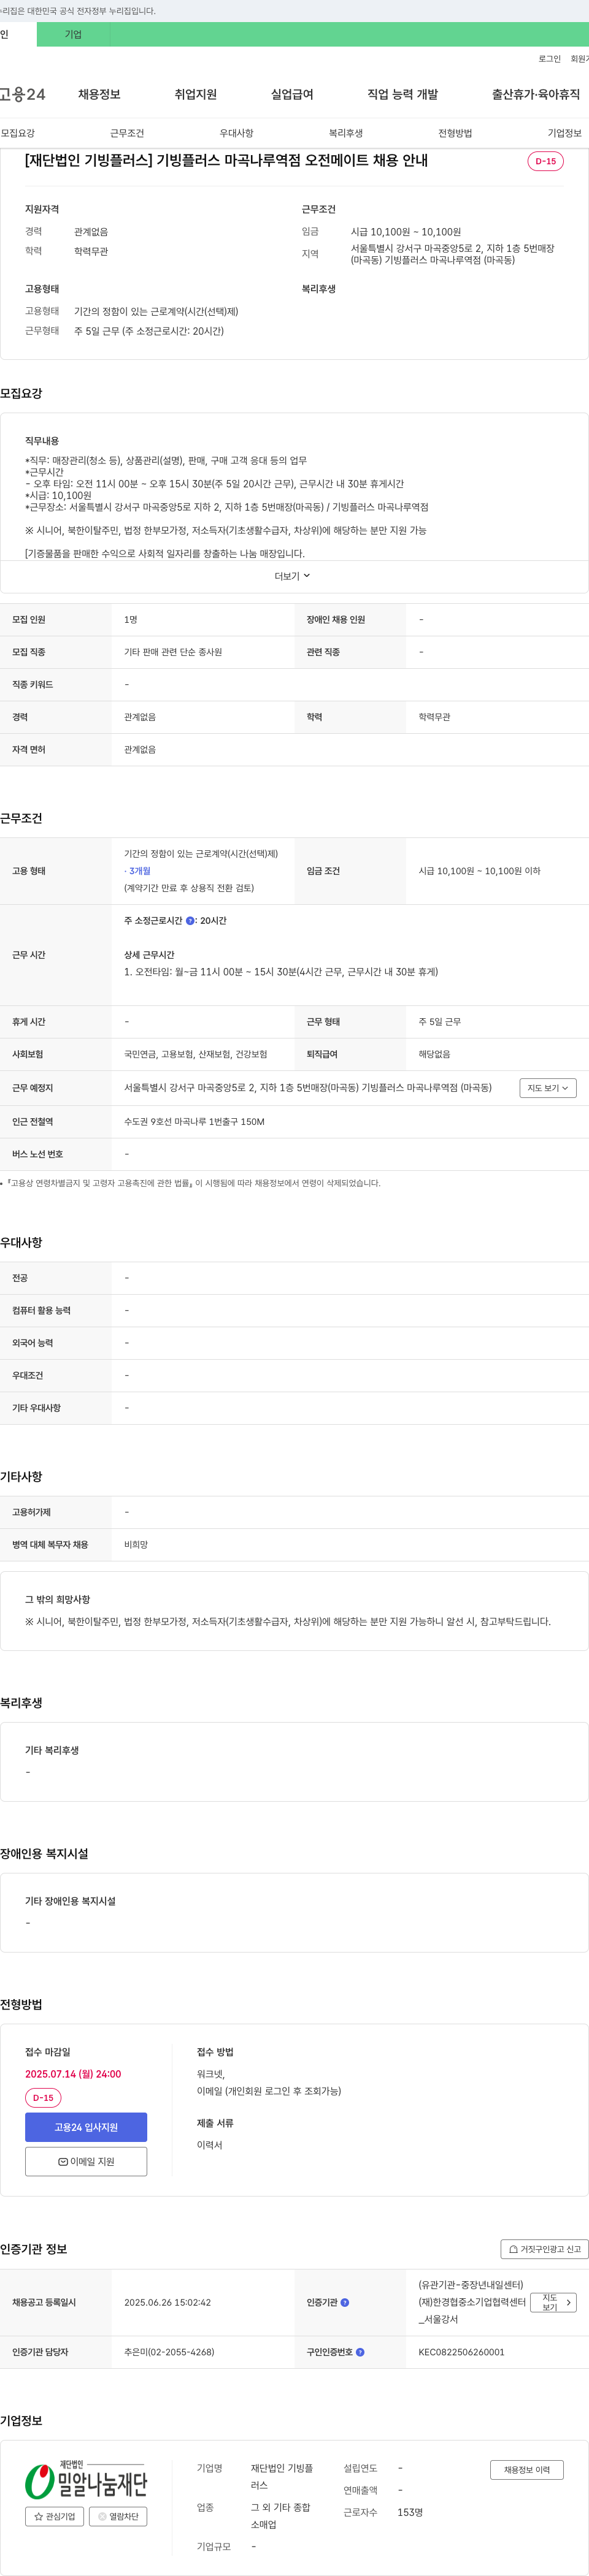This screenshot has height=2576, width=589.
Task: Click the 학력무관 value under 지원자격
Action: (x=91, y=251)
